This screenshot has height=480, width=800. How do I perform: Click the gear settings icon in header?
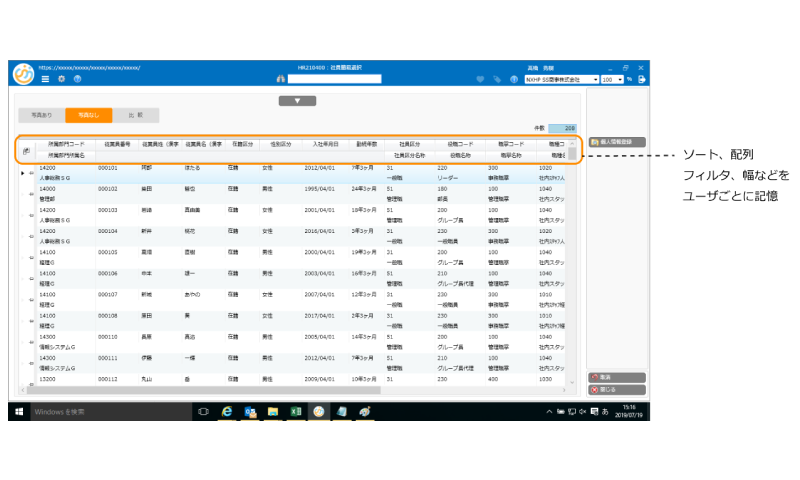[x=61, y=78]
